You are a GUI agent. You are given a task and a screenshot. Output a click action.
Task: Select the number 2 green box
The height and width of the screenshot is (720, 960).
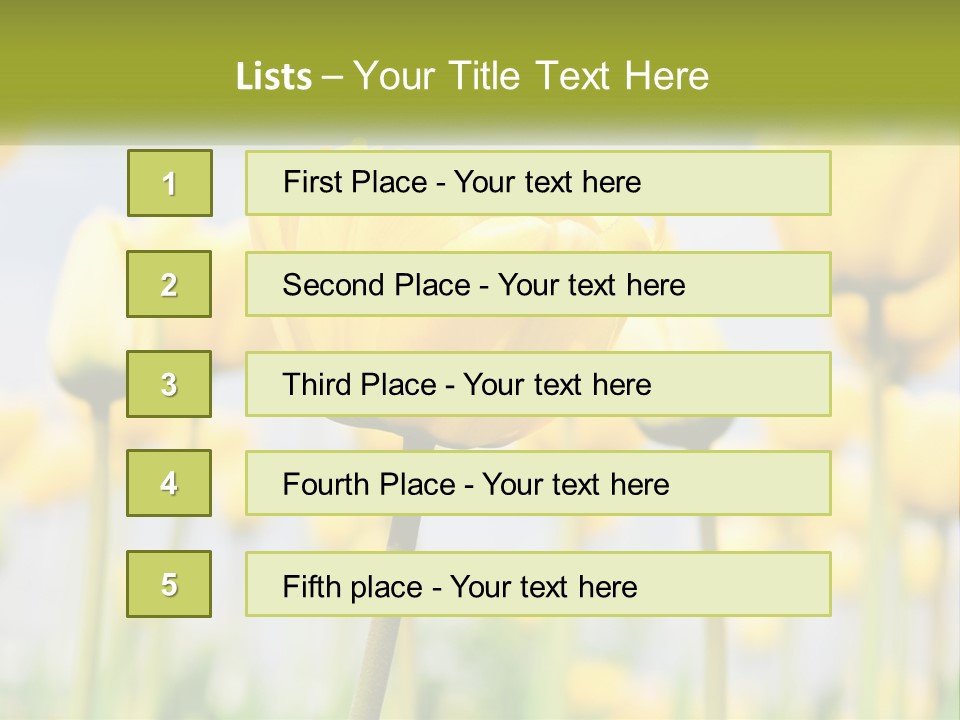[x=169, y=284]
